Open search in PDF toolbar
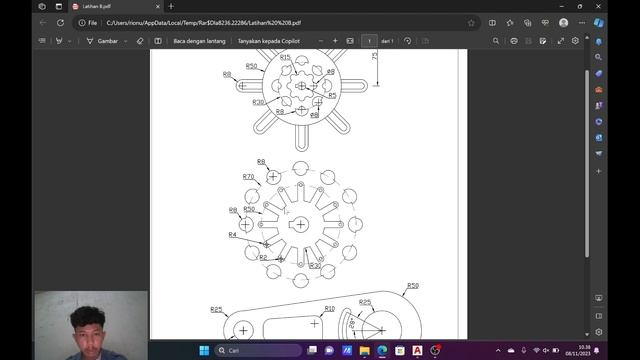This screenshot has width=640, height=360. (x=496, y=41)
